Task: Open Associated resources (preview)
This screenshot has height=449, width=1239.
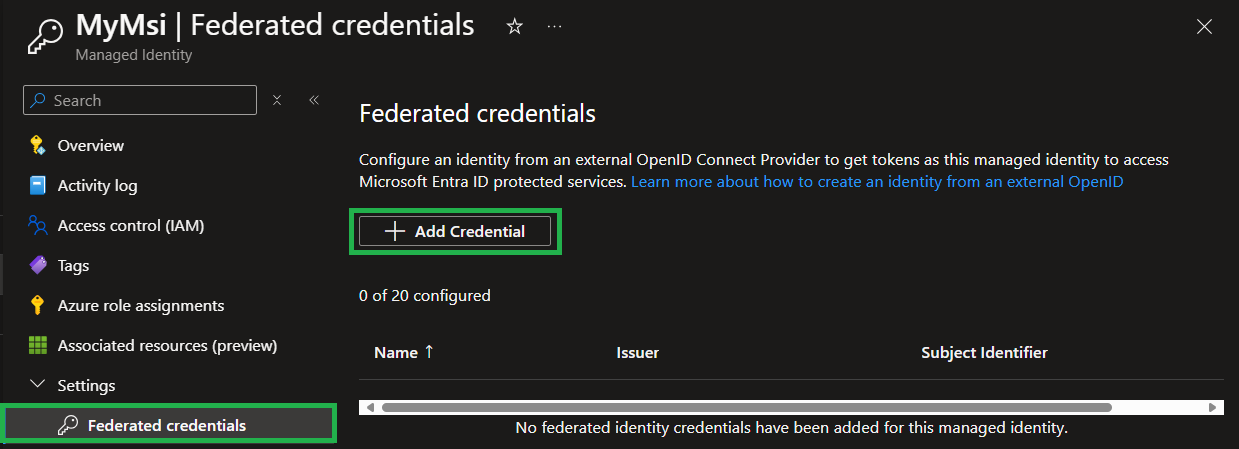Action: tap(168, 345)
